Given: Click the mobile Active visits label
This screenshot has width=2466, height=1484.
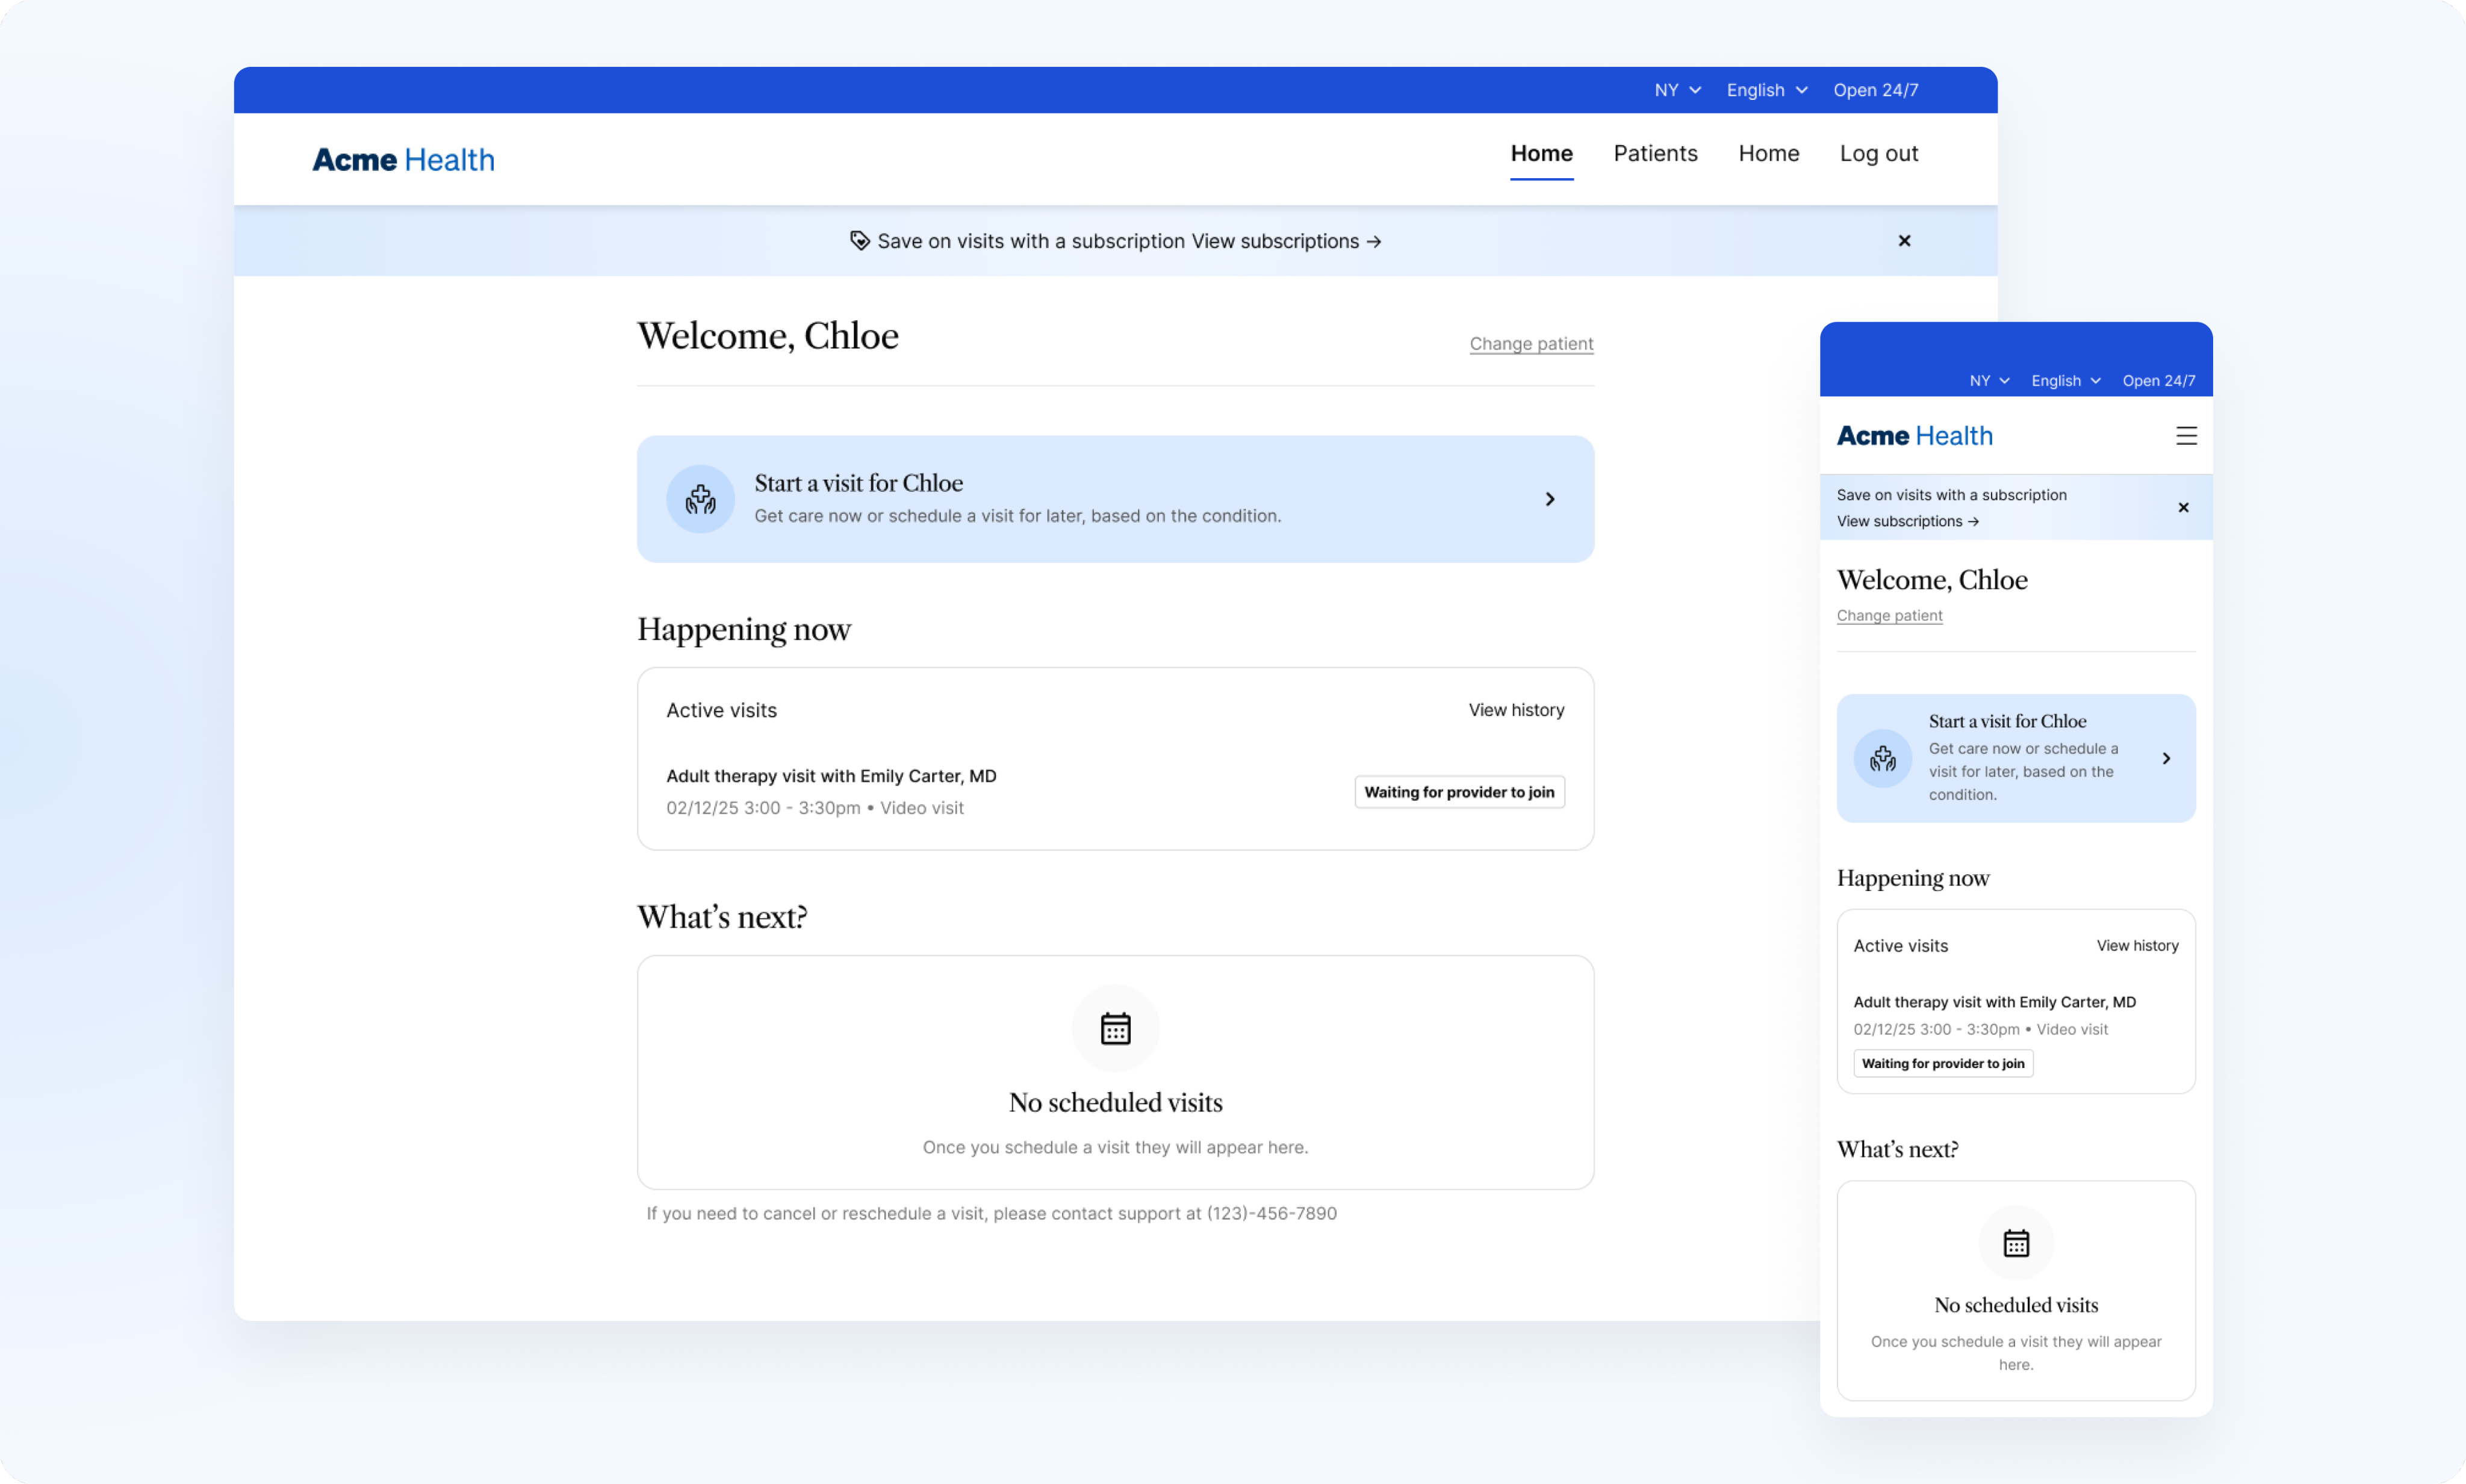Looking at the screenshot, I should (x=1900, y=946).
